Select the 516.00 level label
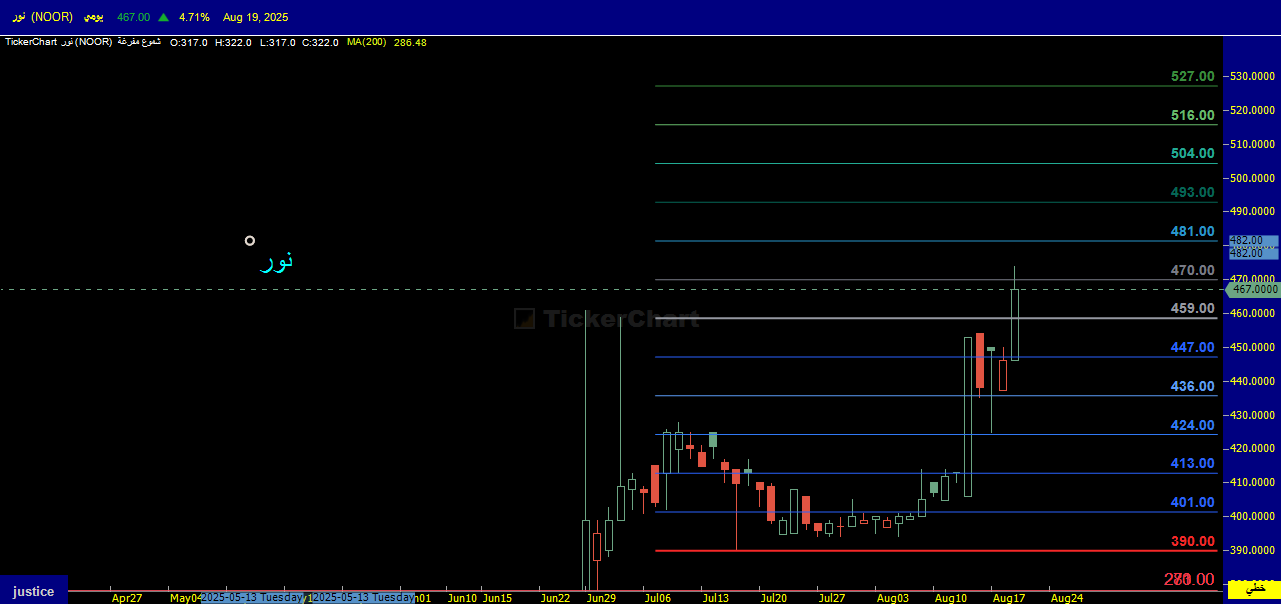The width and height of the screenshot is (1281, 604). (1193, 115)
